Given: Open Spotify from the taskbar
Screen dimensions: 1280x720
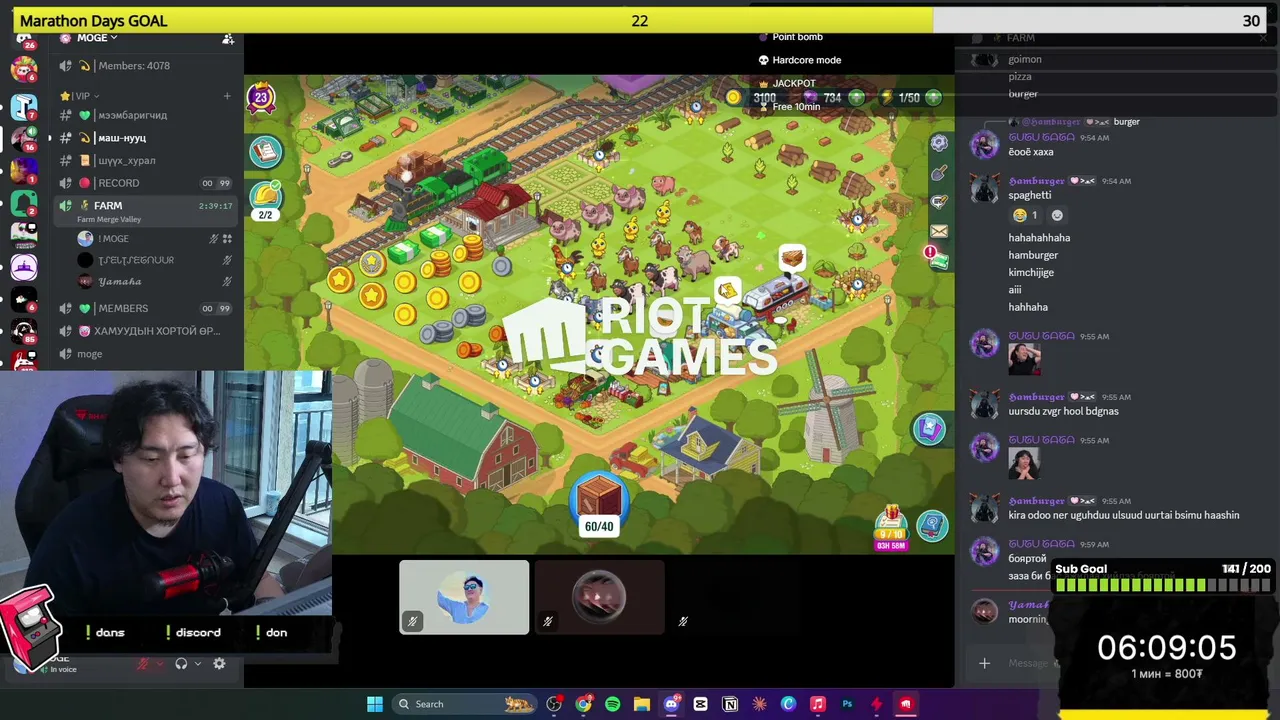Looking at the screenshot, I should pos(612,704).
